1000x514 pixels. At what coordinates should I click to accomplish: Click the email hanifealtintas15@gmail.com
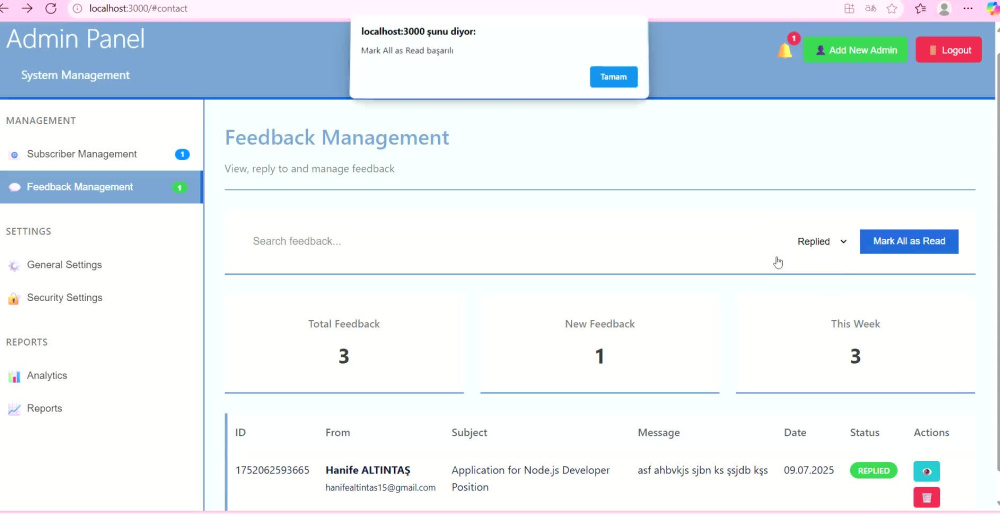coord(380,488)
